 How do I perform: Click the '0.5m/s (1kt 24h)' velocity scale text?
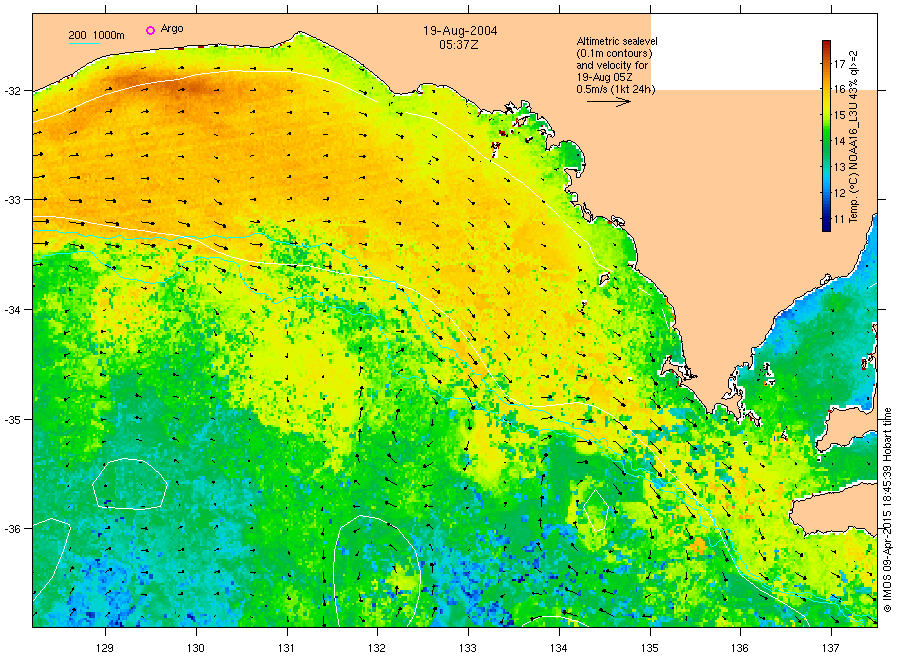[x=615, y=90]
